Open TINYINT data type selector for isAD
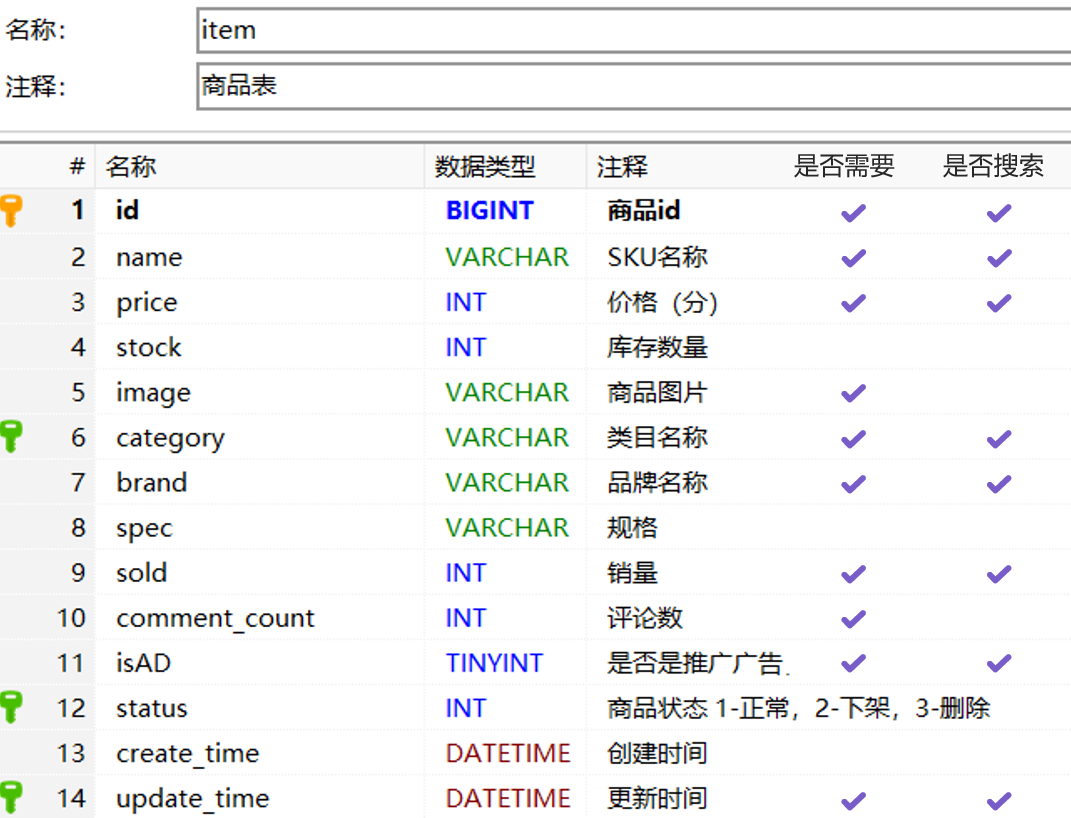 point(494,663)
